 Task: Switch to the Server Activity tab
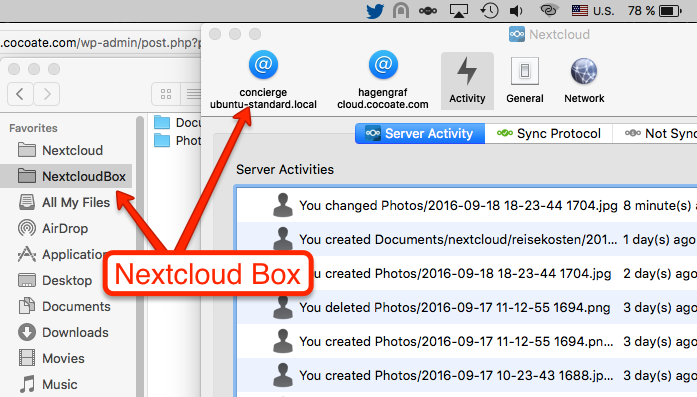pyautogui.click(x=420, y=133)
